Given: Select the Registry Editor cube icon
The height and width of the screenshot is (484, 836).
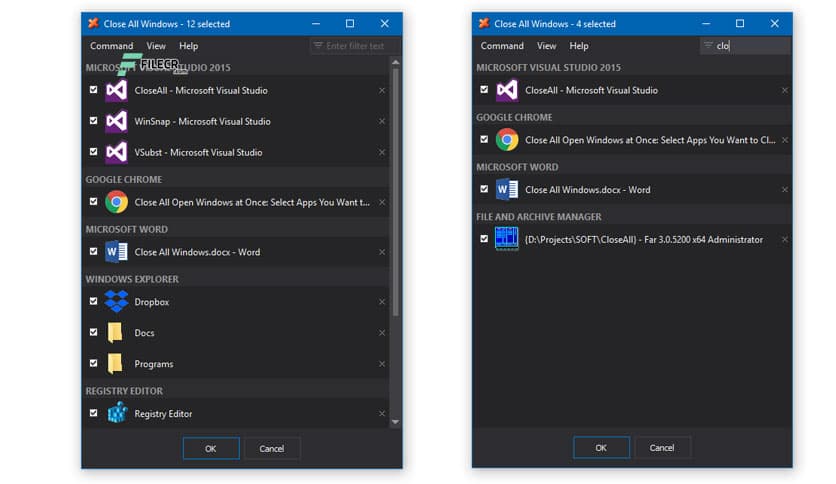Looking at the screenshot, I should point(117,413).
